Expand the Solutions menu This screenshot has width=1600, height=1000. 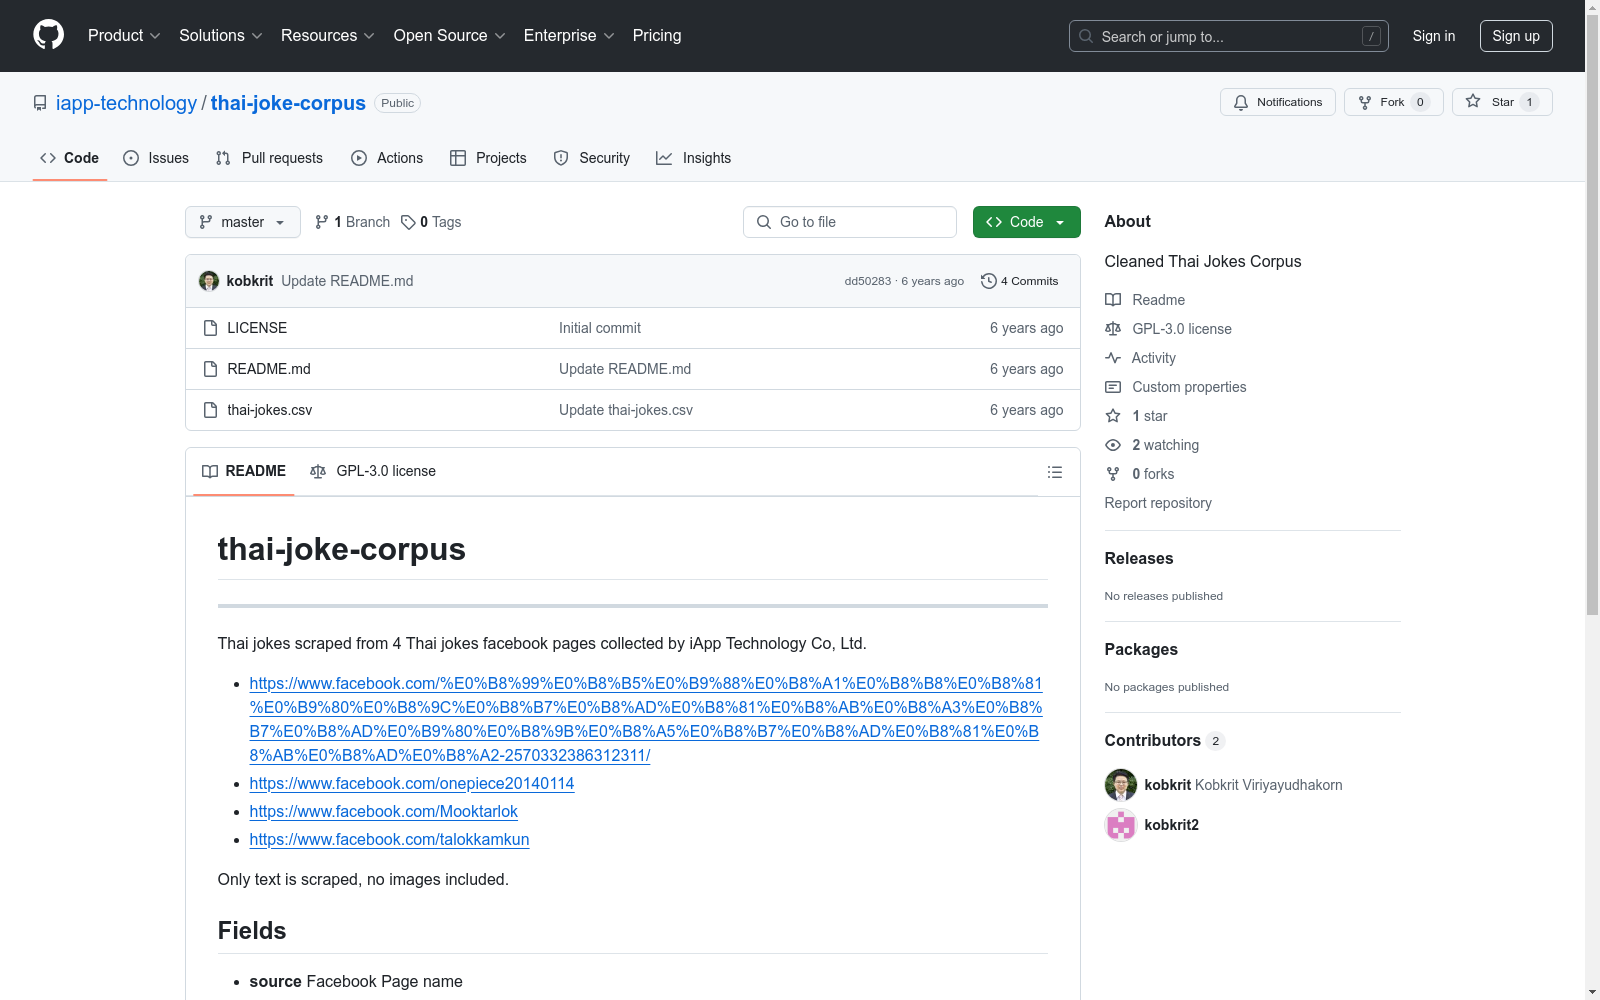click(221, 36)
